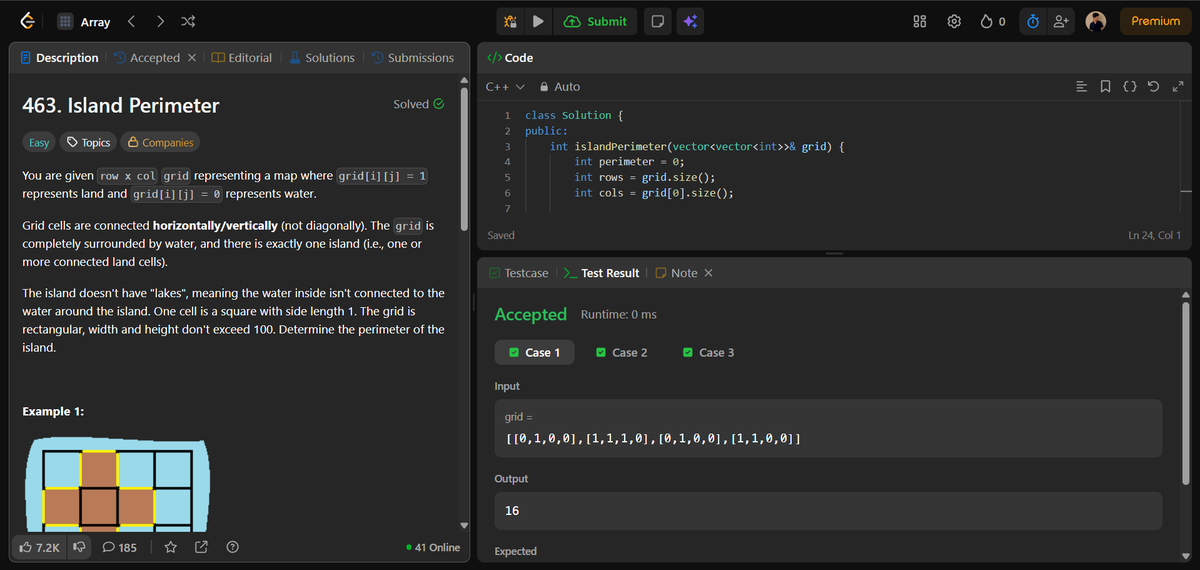Select Case 3 result
This screenshot has width=1200, height=570.
click(709, 352)
